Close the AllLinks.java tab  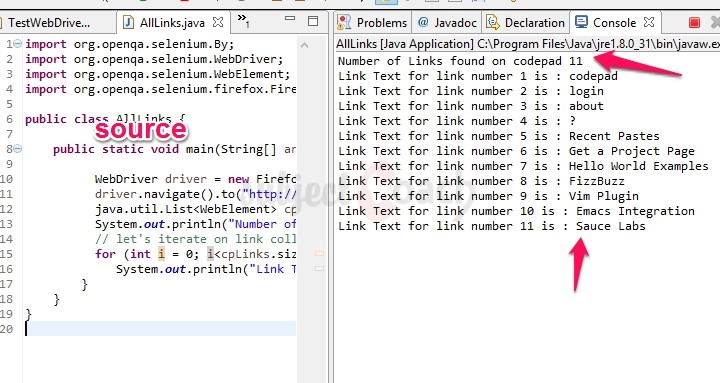(x=218, y=22)
